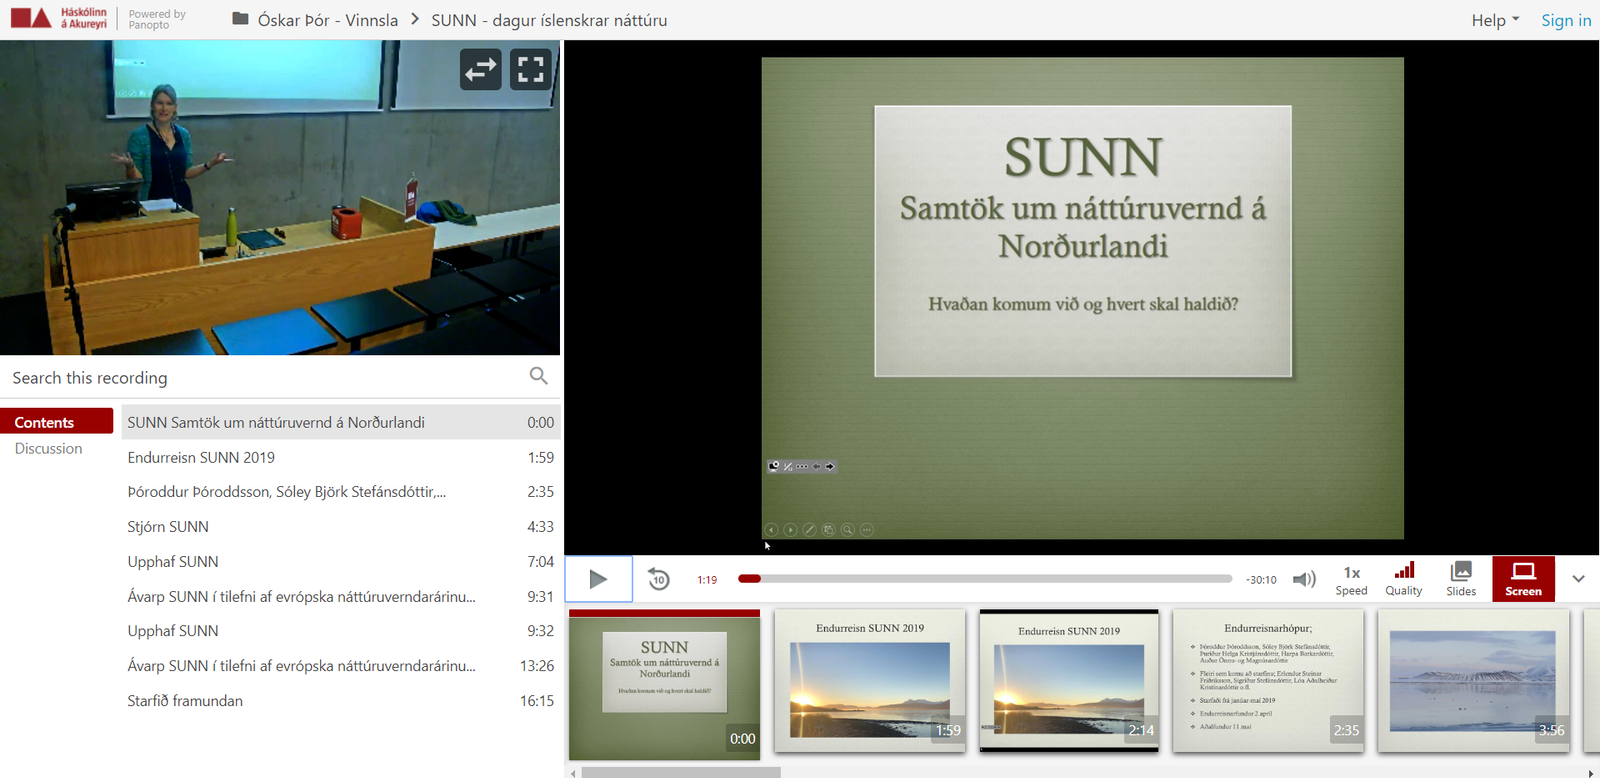Click the Sign in link
Screen dimensions: 1600x778
click(x=1566, y=20)
